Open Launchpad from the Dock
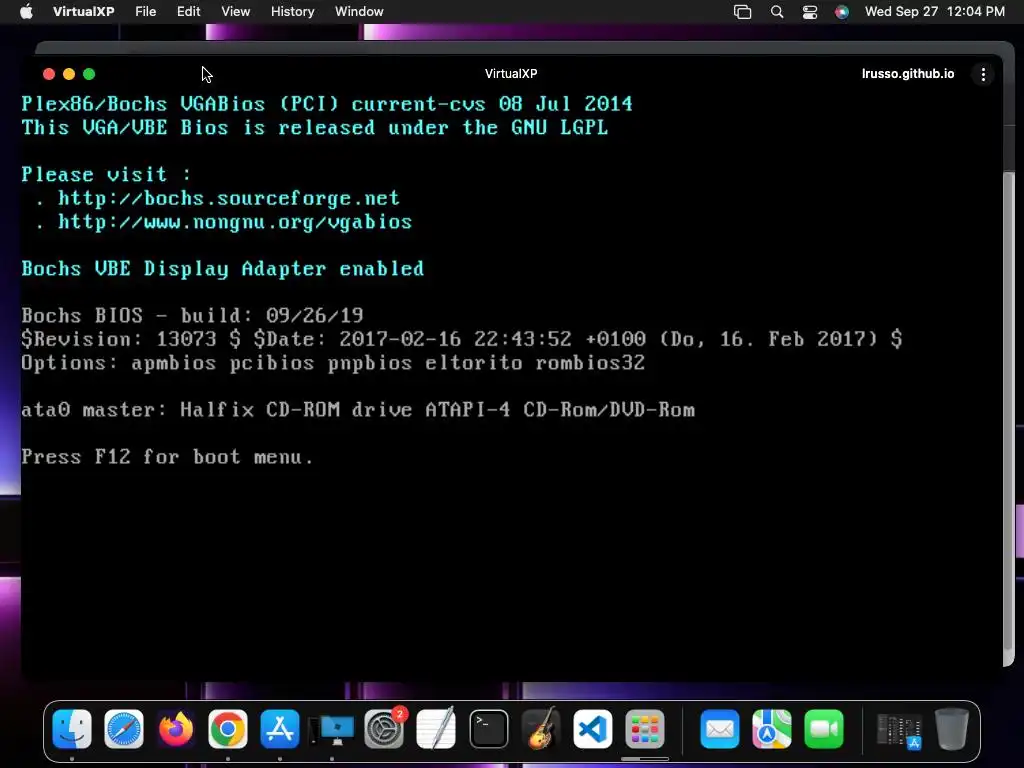Screen dimensions: 1024x768 645,729
